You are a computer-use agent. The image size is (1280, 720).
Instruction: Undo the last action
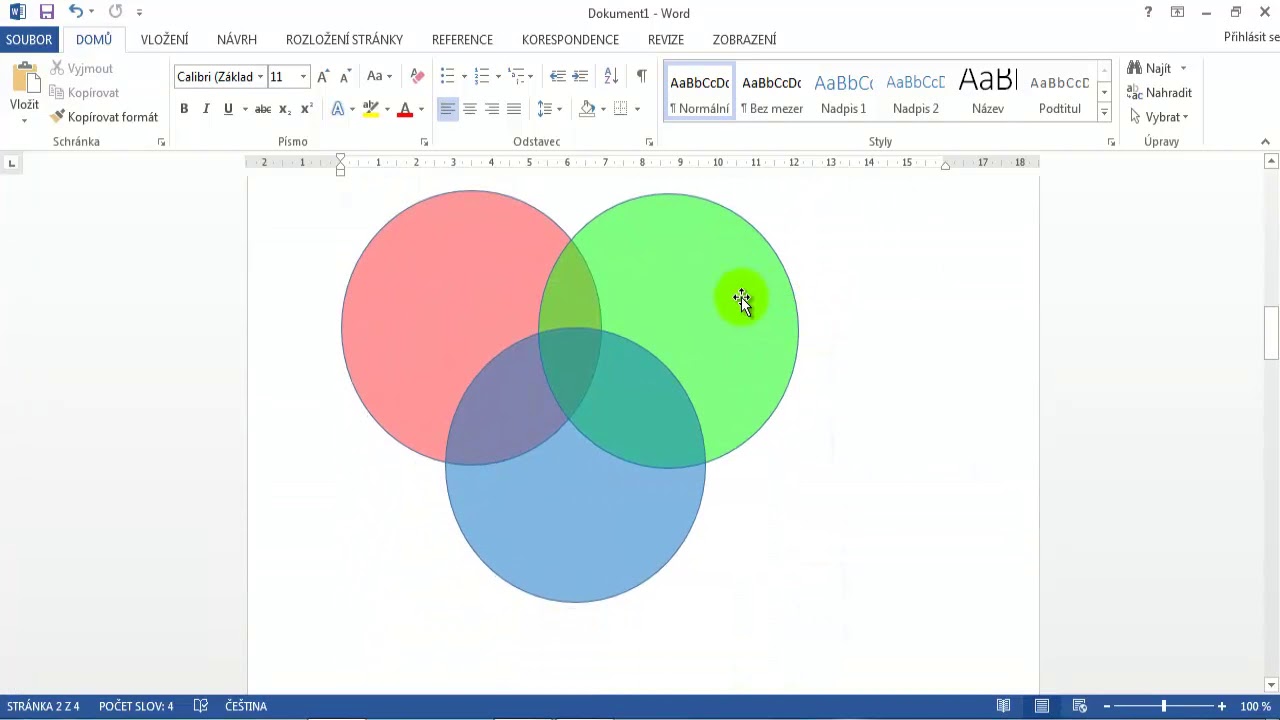75,12
